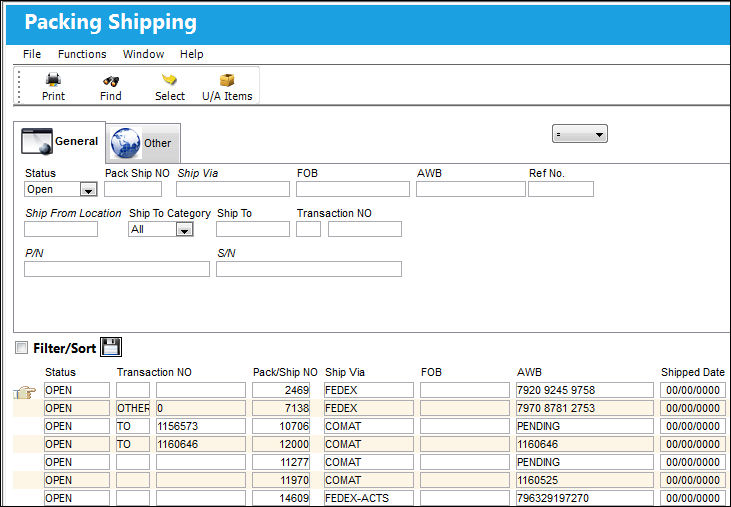Click the Find binoculars icon
Image resolution: width=731 pixels, height=507 pixels.
(x=110, y=81)
